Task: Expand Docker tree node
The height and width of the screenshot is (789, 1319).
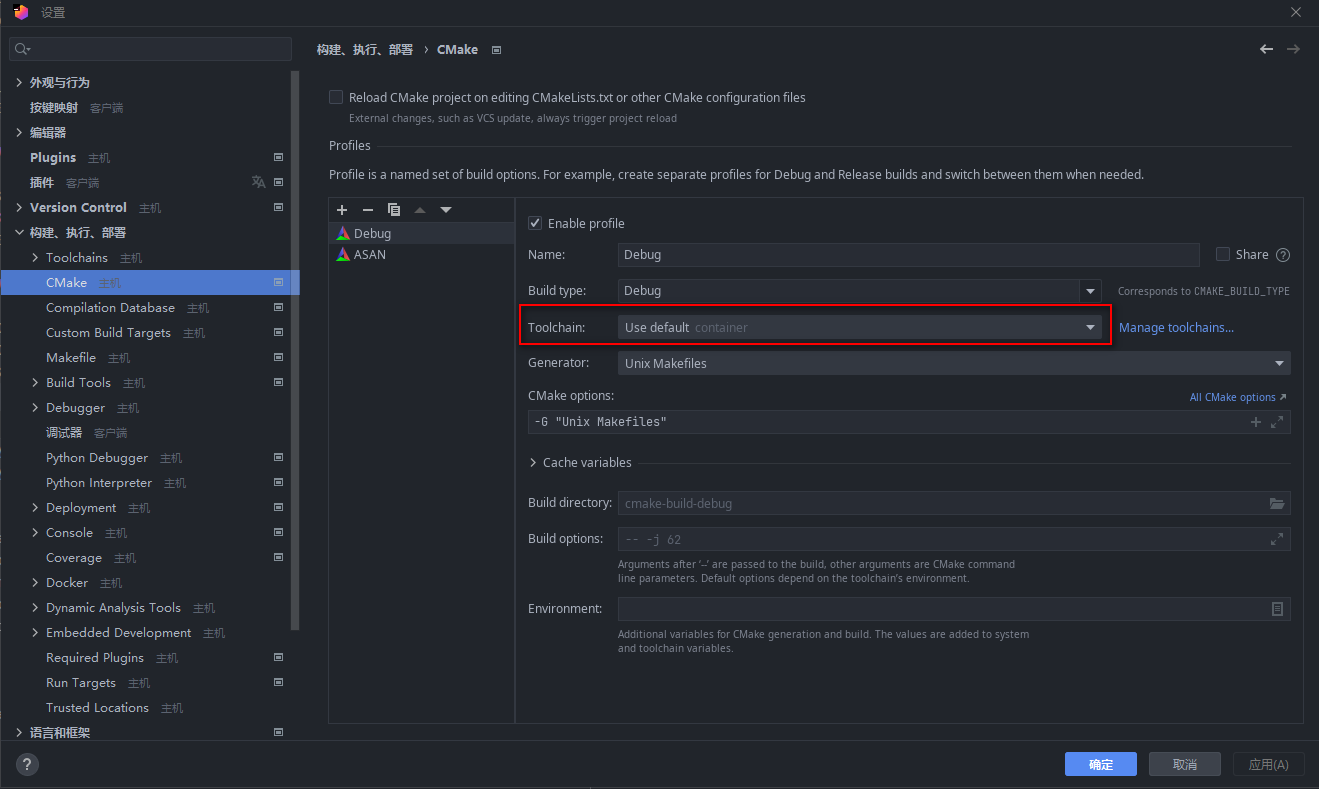Action: click(x=36, y=582)
